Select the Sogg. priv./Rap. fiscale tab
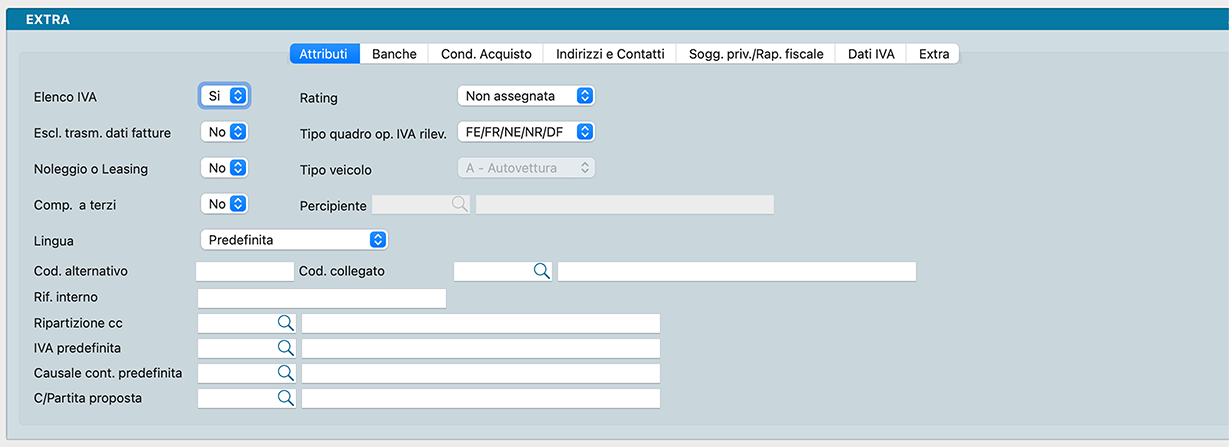 (756, 54)
